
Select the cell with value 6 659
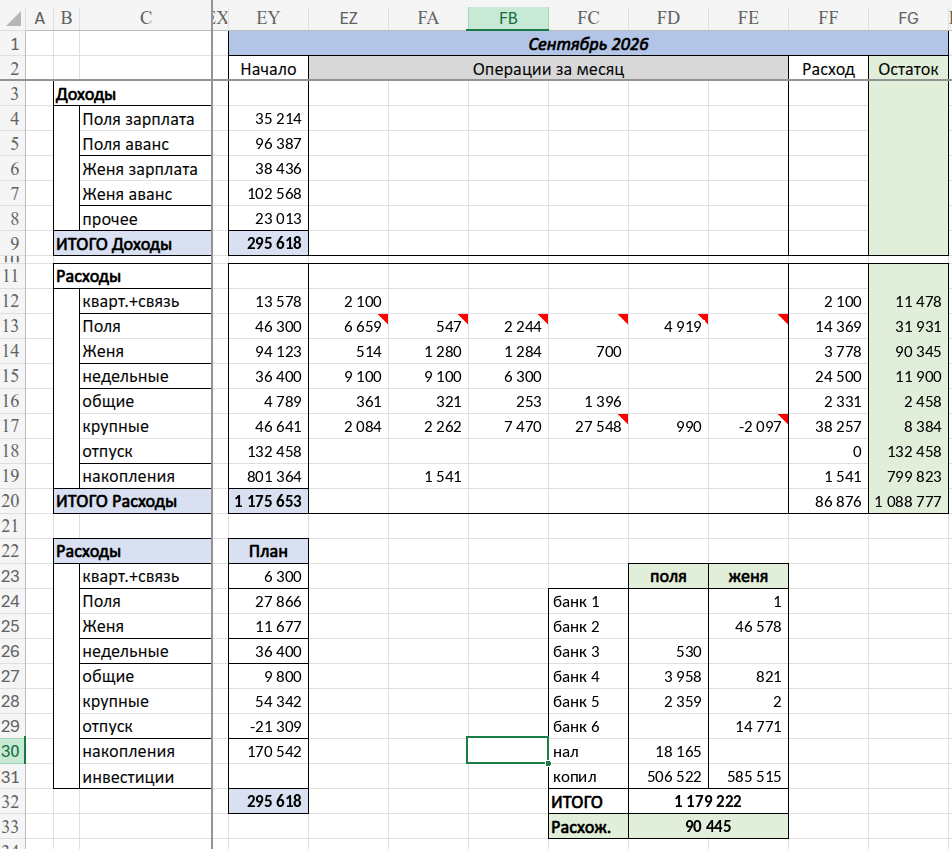click(348, 326)
